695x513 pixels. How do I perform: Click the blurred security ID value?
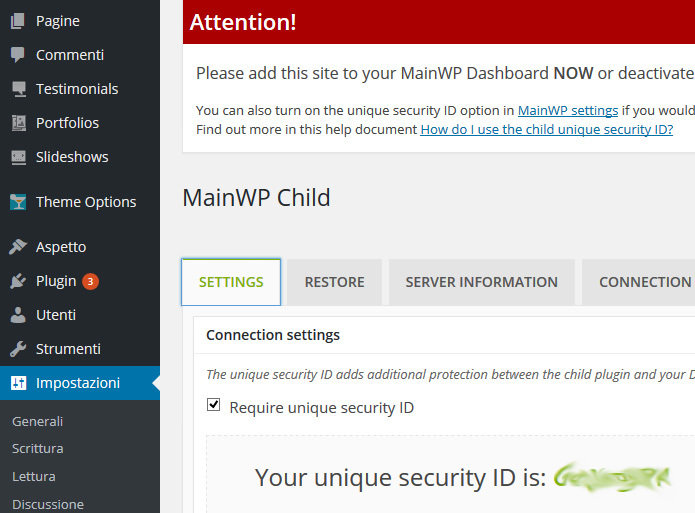pyautogui.click(x=612, y=478)
